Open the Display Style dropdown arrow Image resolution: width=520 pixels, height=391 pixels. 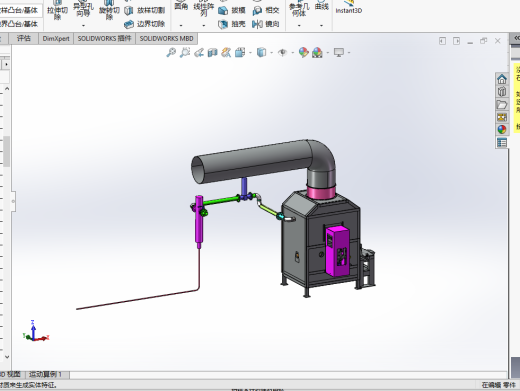point(272,53)
